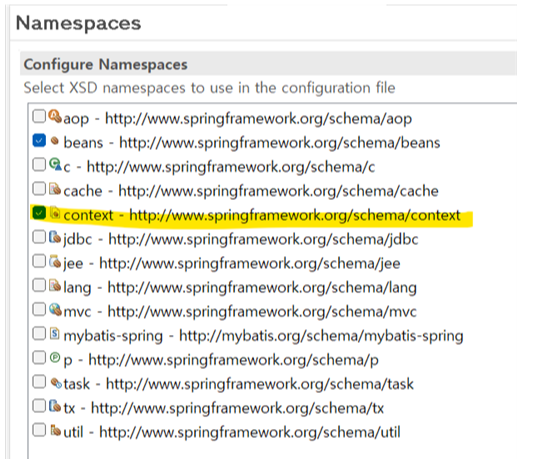This screenshot has height=459, width=535.
Task: Select the 'context - http://www.springframework.org/schema/context' row
Action: (x=262, y=215)
